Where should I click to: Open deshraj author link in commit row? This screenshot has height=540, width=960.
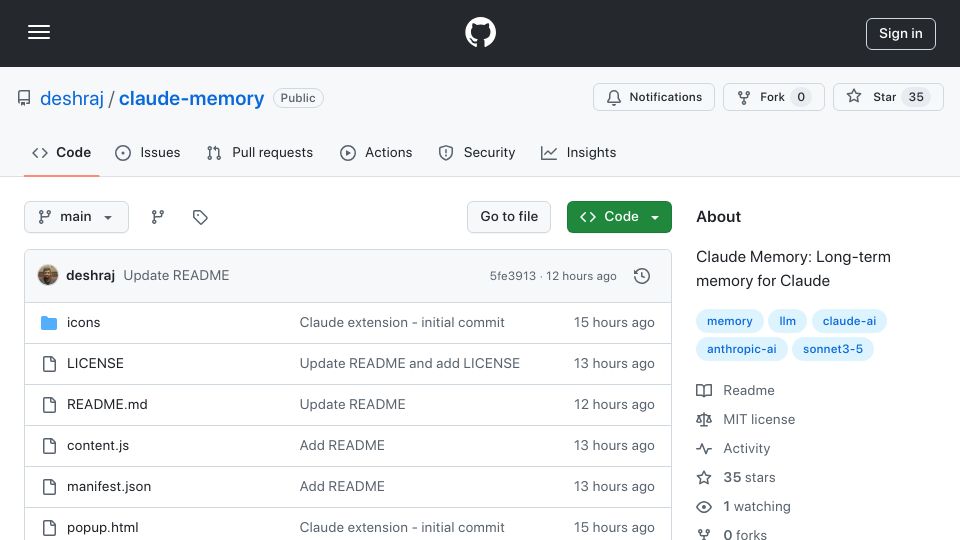[91, 276]
